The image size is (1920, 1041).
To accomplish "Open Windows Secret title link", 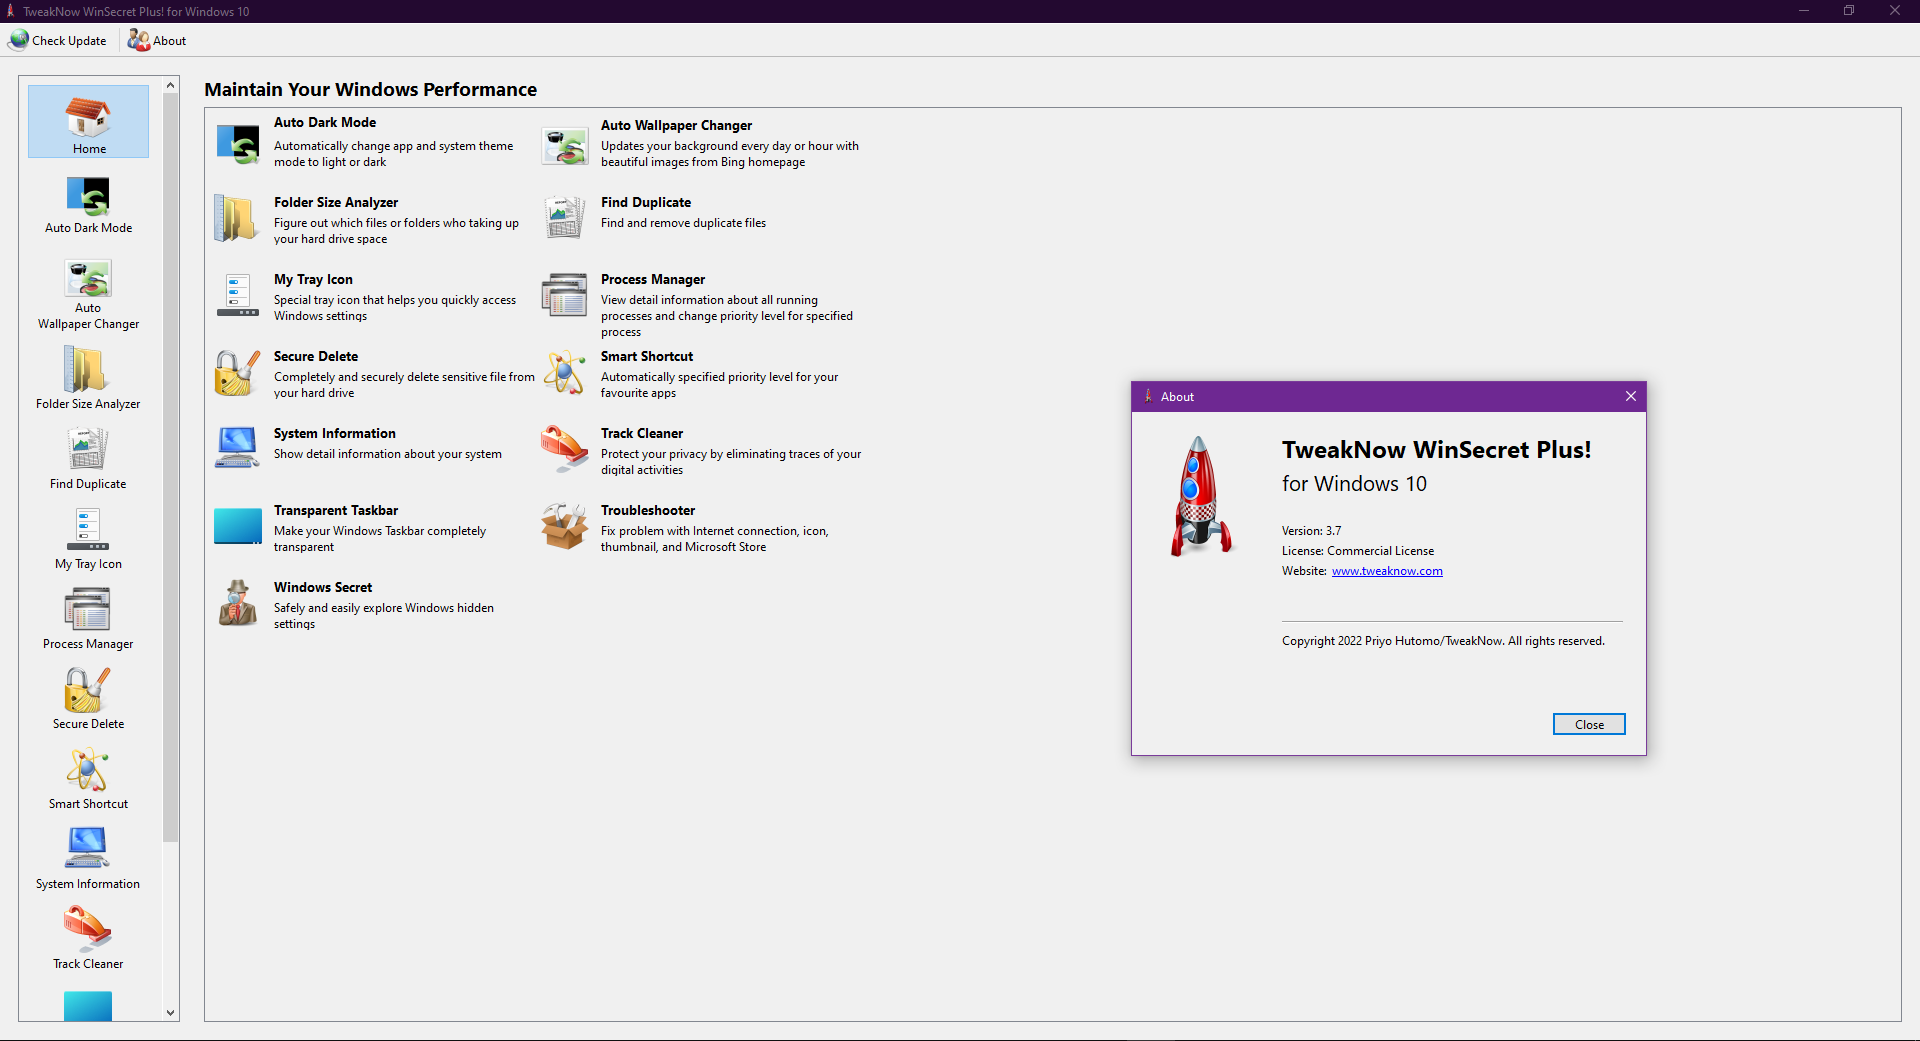I will coord(323,587).
